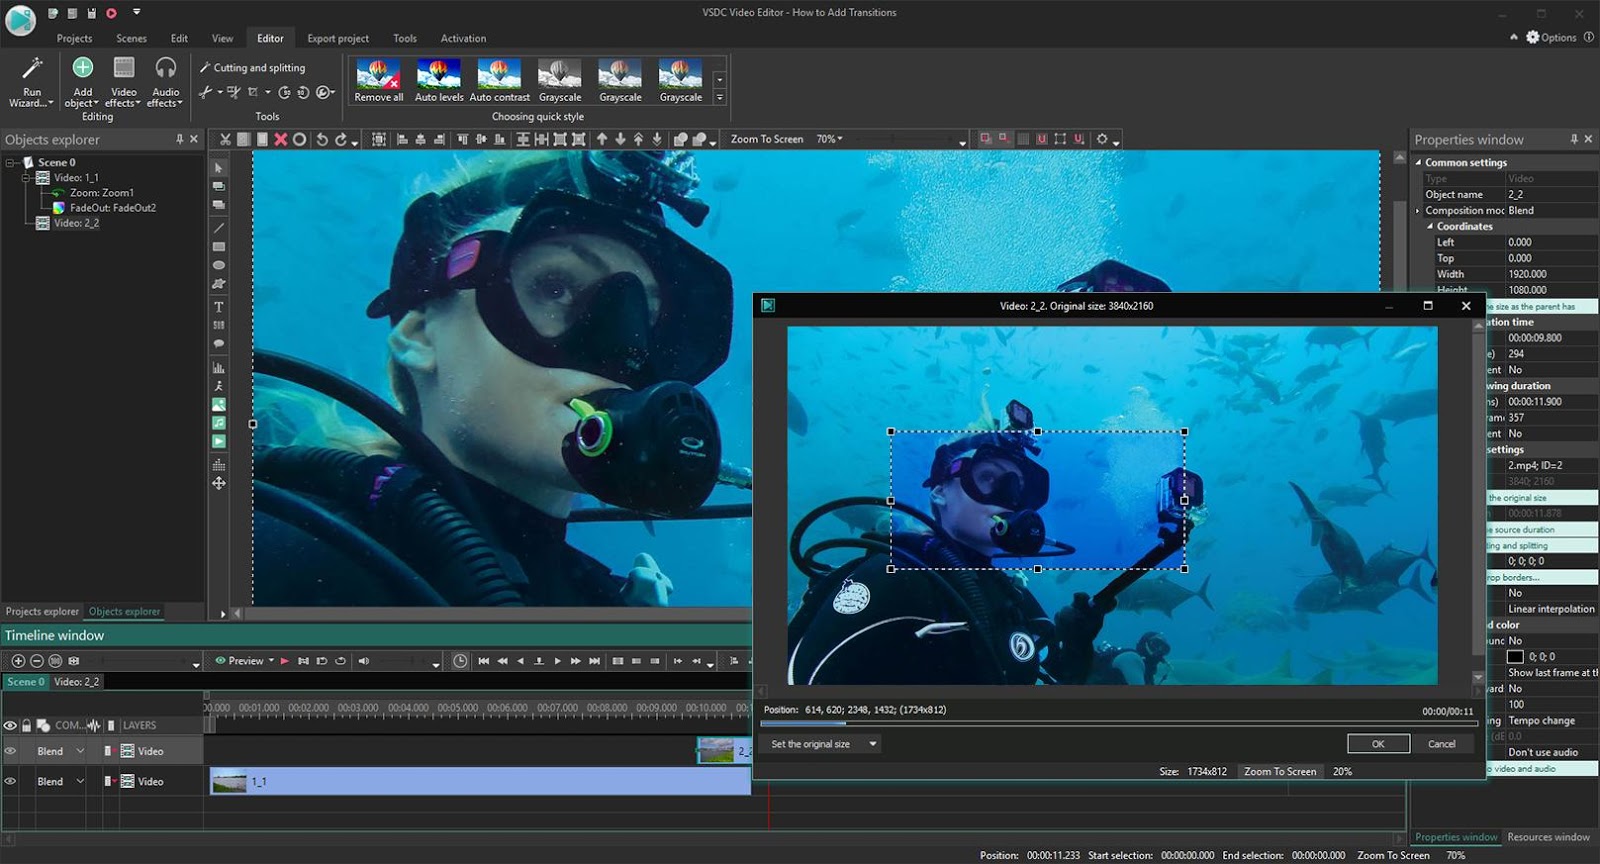
Task: Delete object with red X icon
Action: click(281, 139)
